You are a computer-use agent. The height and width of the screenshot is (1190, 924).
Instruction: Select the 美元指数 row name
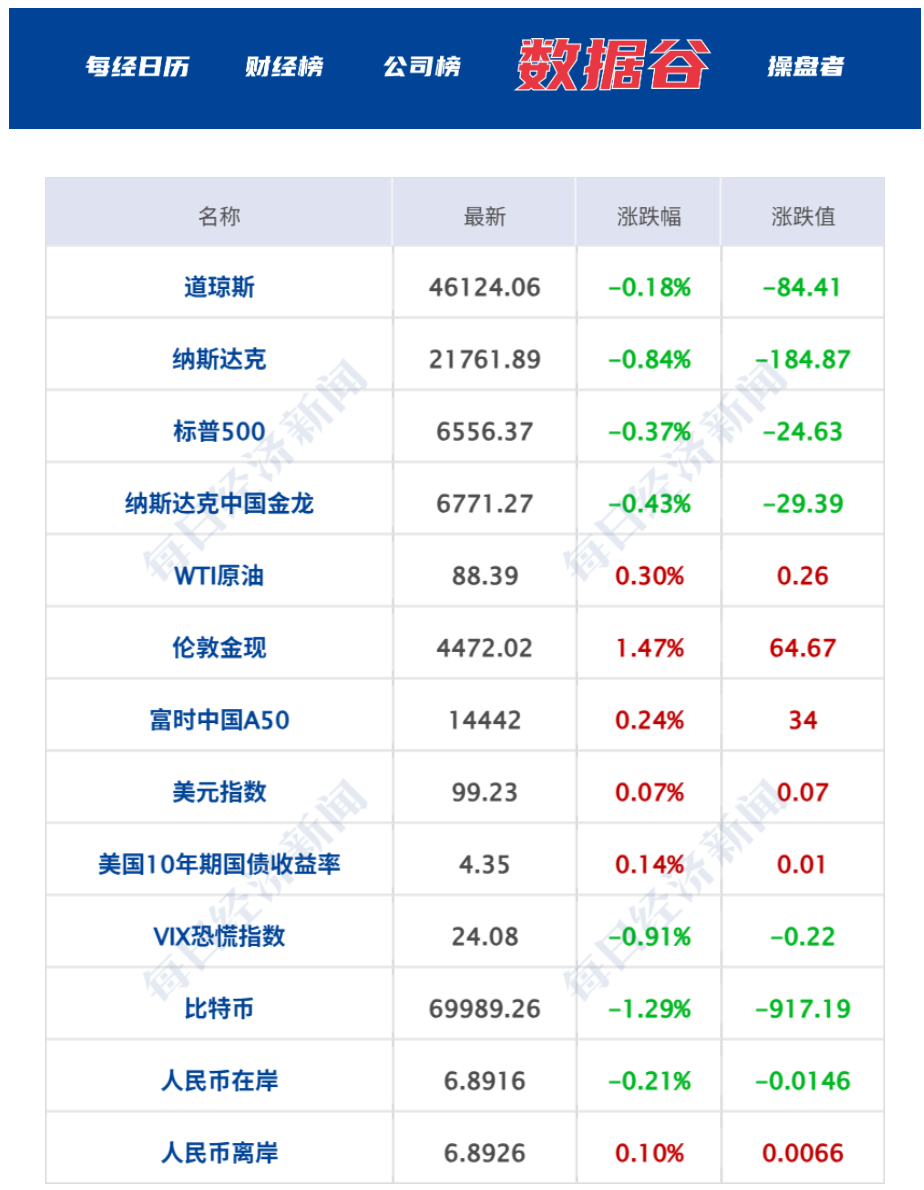[219, 792]
